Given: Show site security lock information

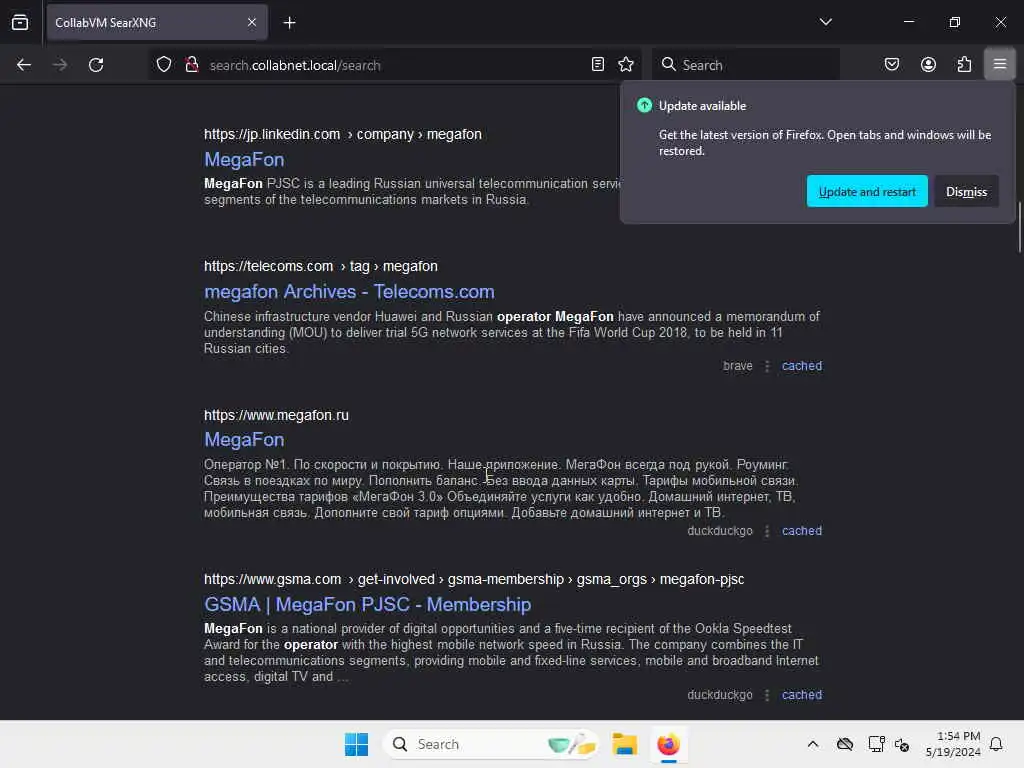Looking at the screenshot, I should (x=191, y=65).
